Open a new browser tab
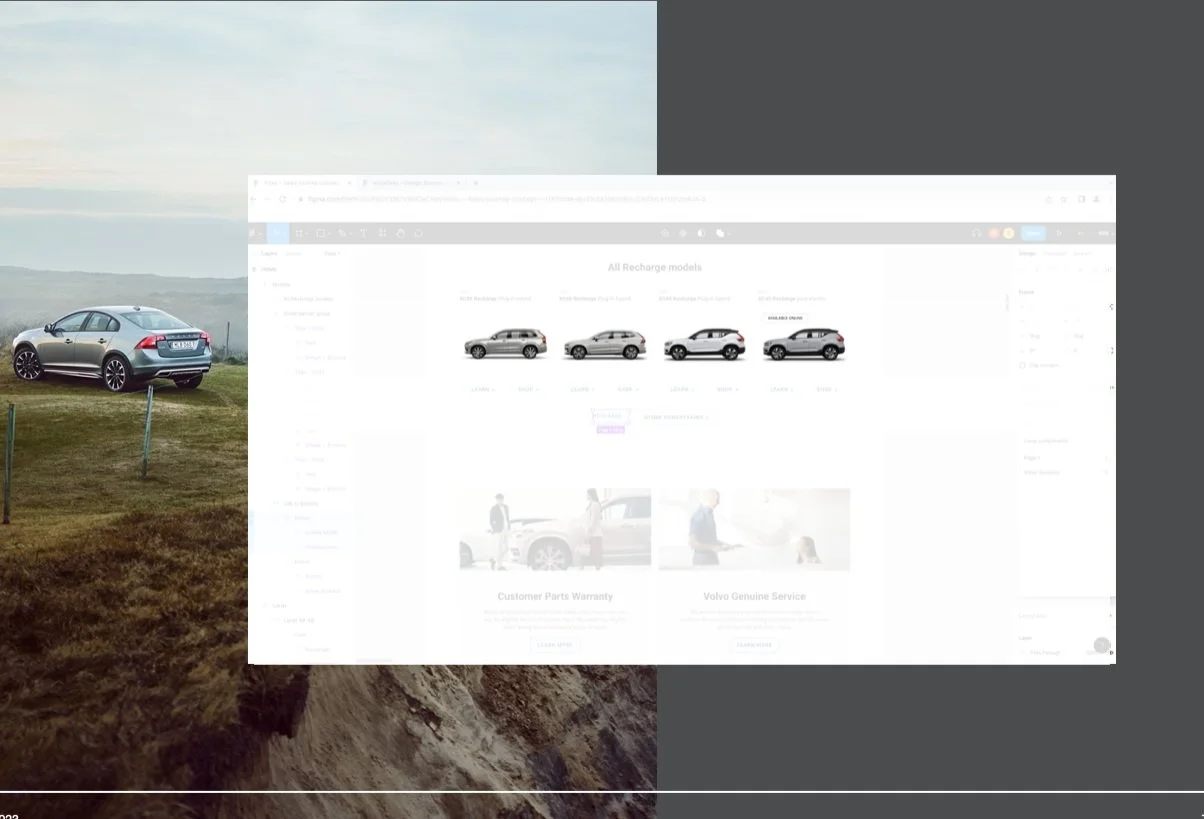The image size is (1204, 819). pyautogui.click(x=476, y=183)
